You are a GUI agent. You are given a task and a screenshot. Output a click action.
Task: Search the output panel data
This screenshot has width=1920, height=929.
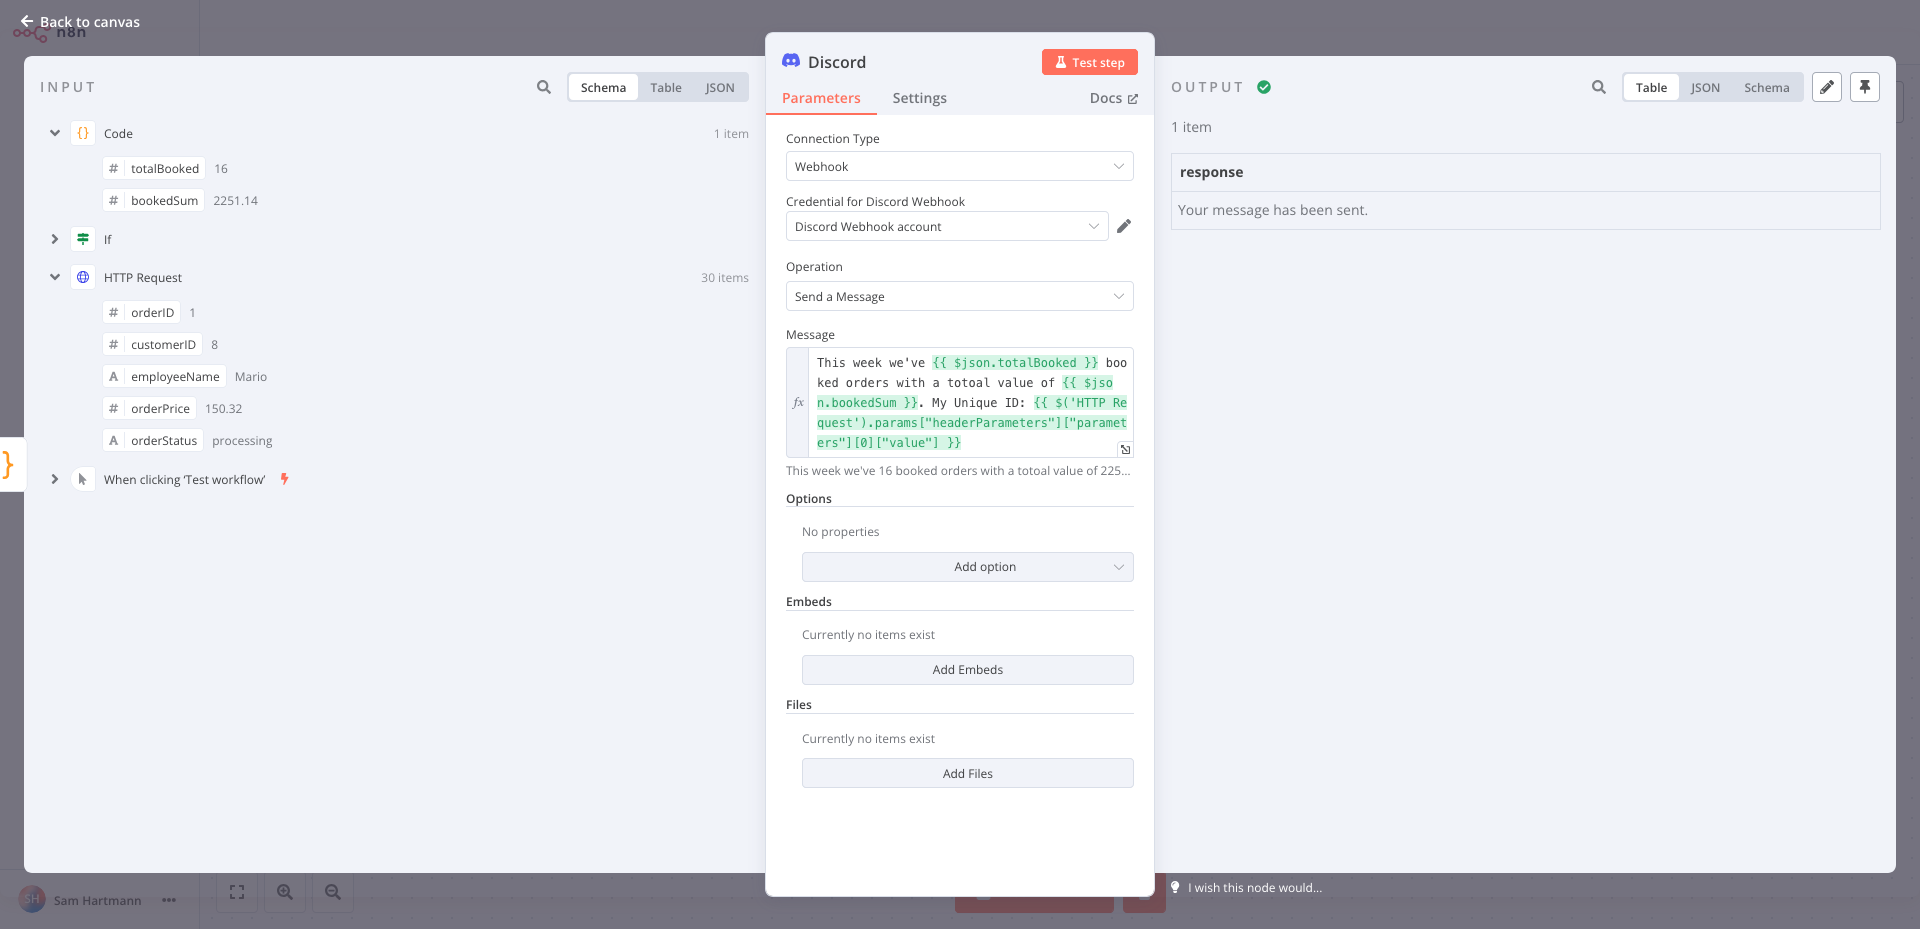1599,87
